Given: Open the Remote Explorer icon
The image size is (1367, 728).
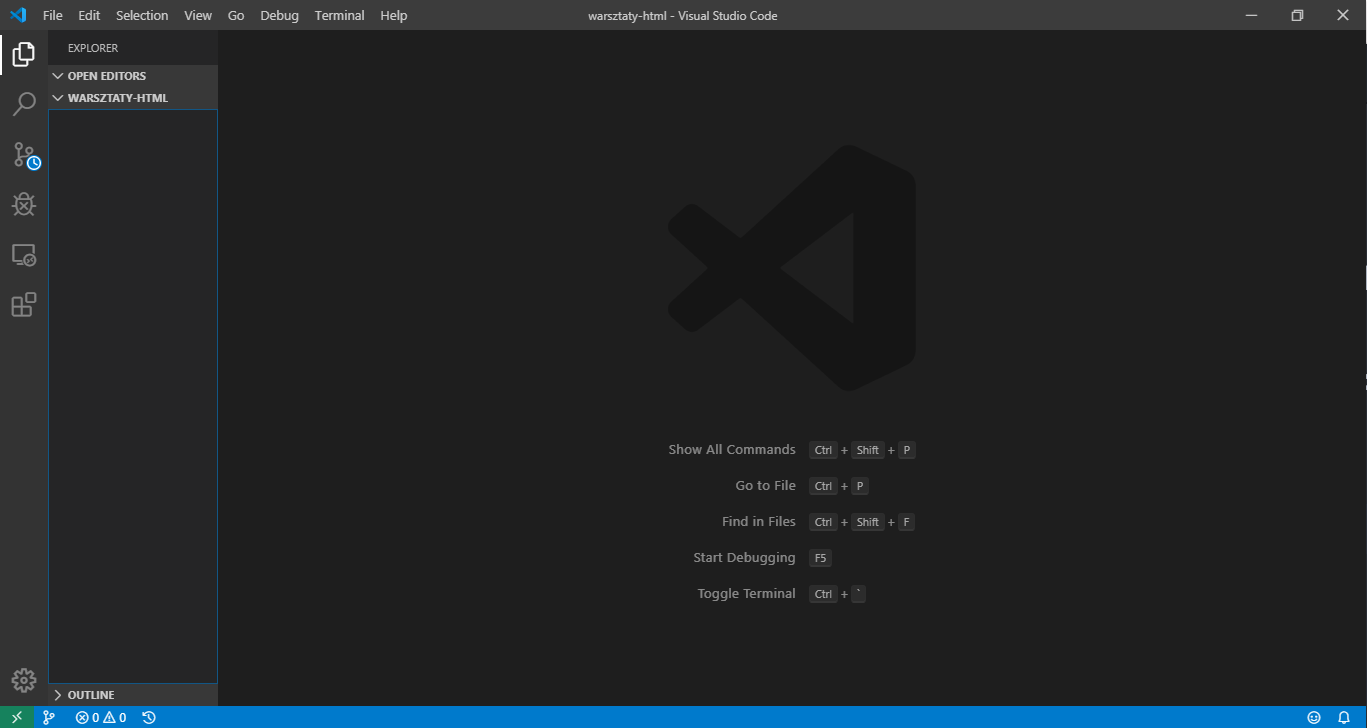Looking at the screenshot, I should pyautogui.click(x=24, y=255).
